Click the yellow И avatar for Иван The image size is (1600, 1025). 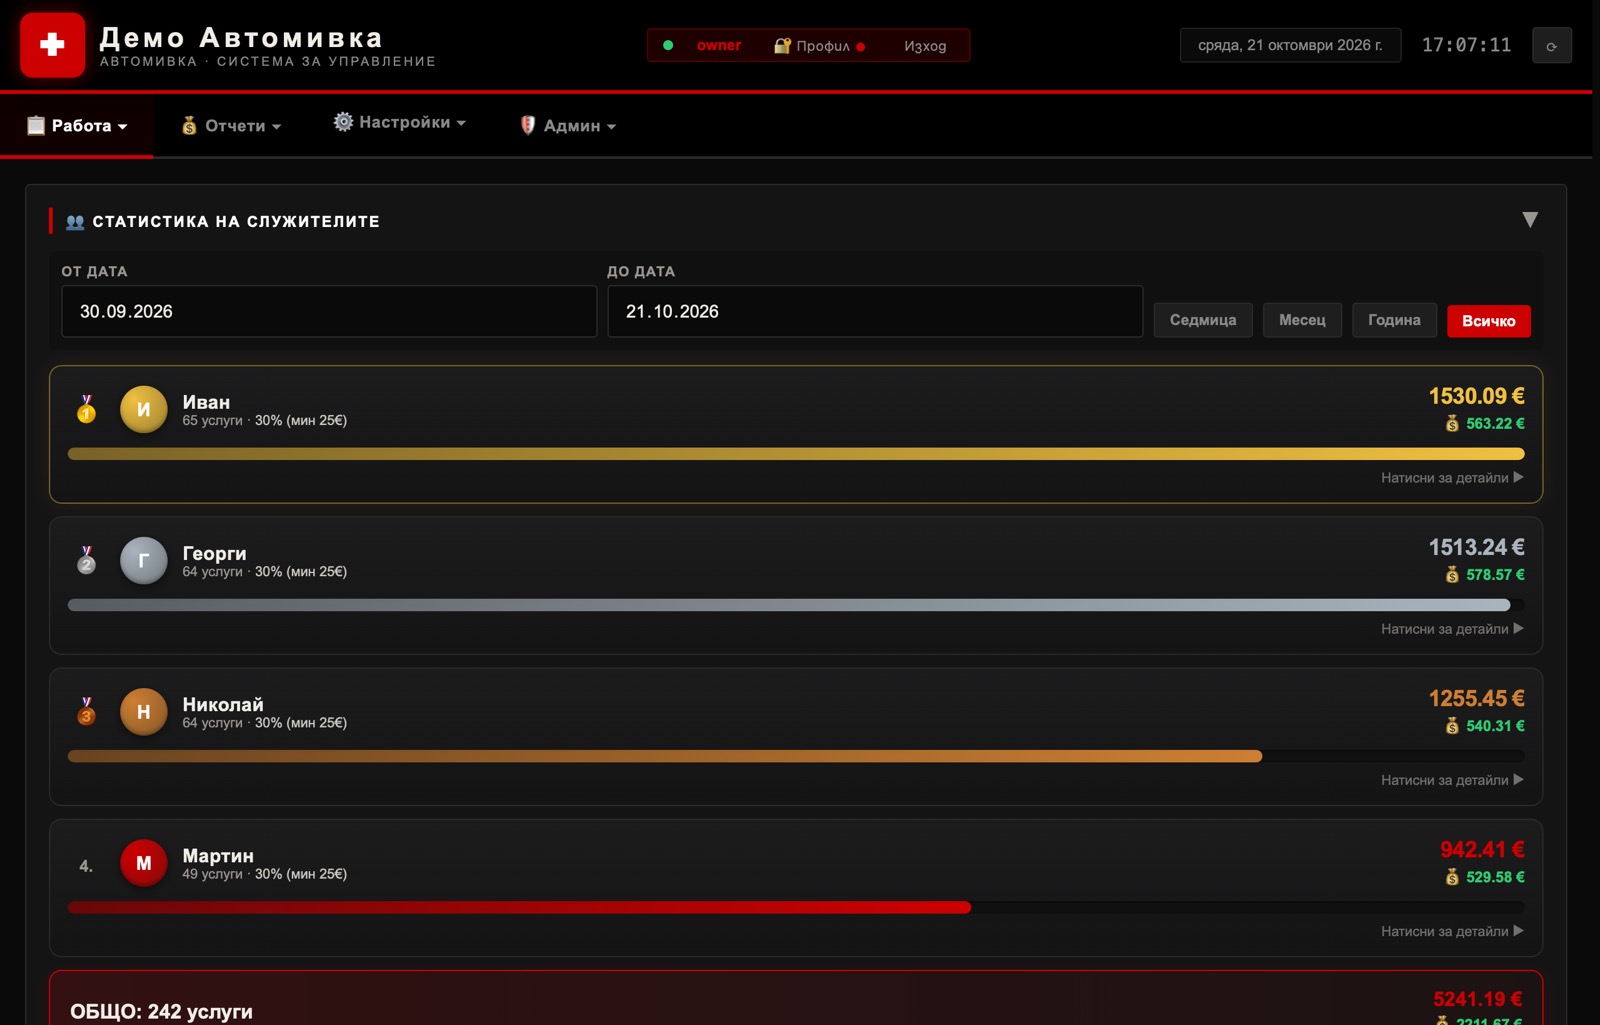[143, 409]
